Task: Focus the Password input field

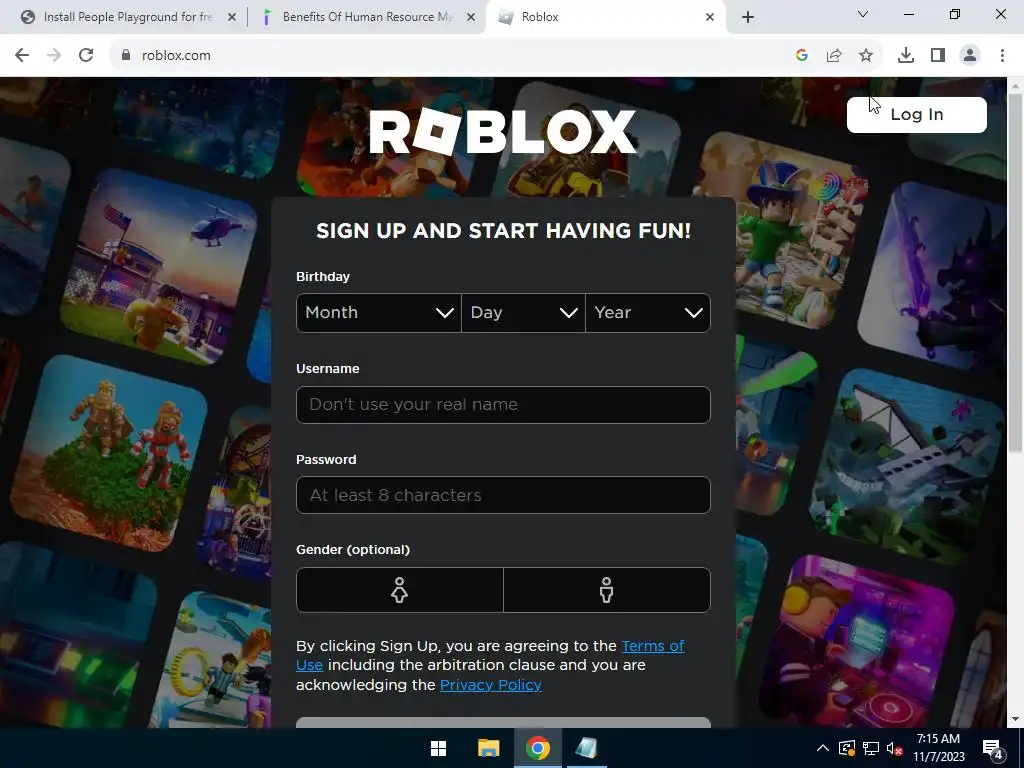Action: click(504, 495)
